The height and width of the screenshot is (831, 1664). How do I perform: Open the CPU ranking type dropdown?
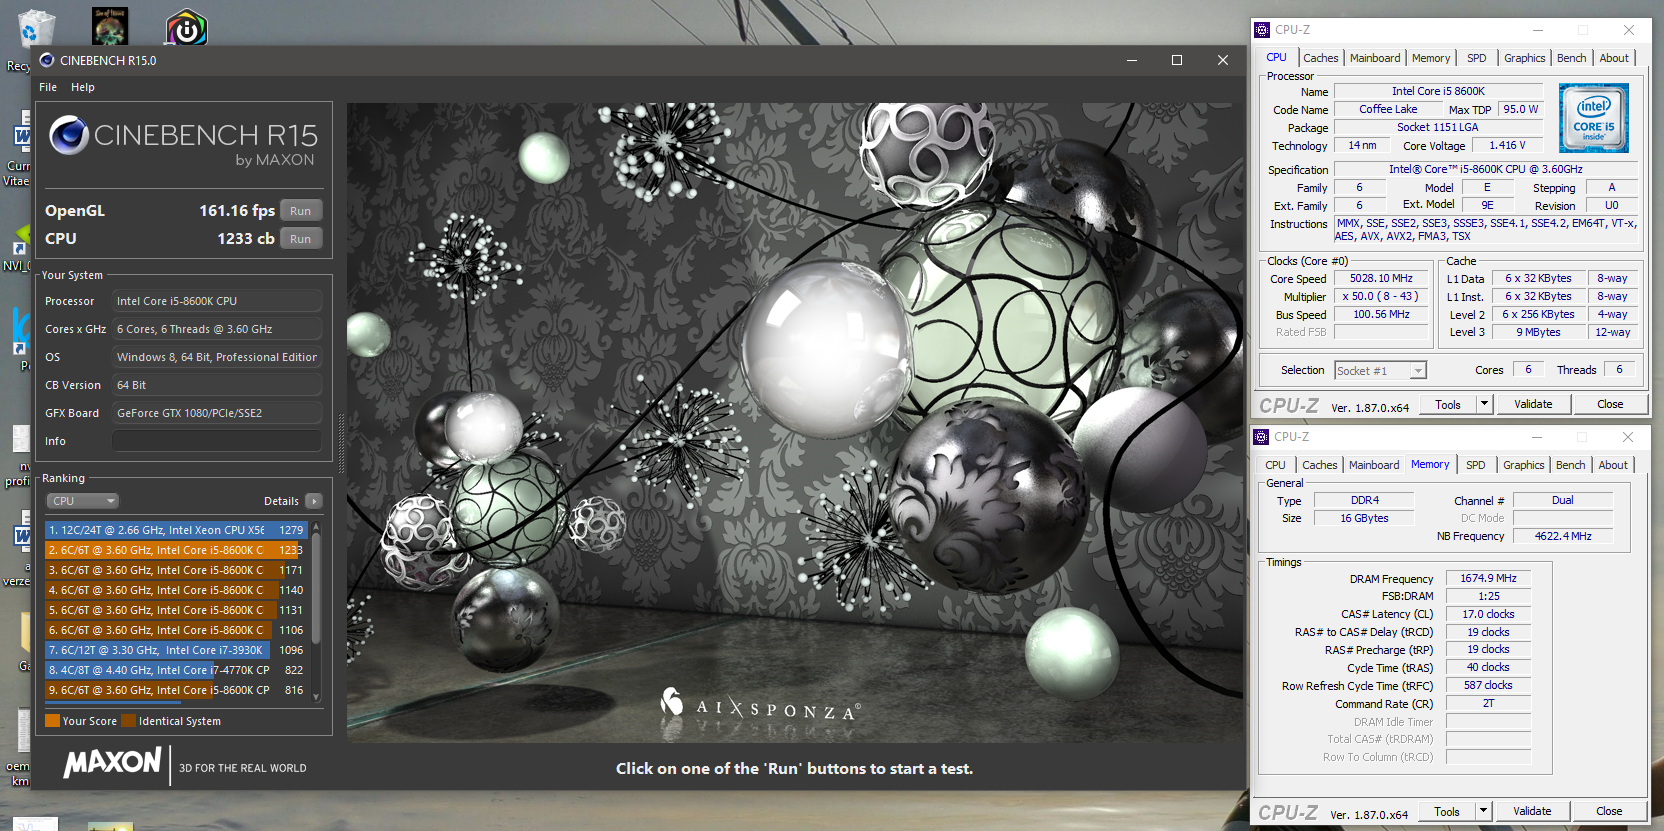pos(83,501)
